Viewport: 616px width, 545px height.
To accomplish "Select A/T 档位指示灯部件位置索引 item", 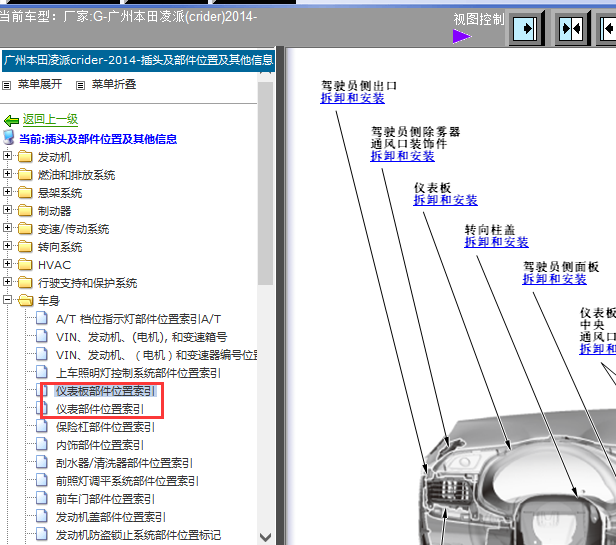I will pyautogui.click(x=138, y=319).
